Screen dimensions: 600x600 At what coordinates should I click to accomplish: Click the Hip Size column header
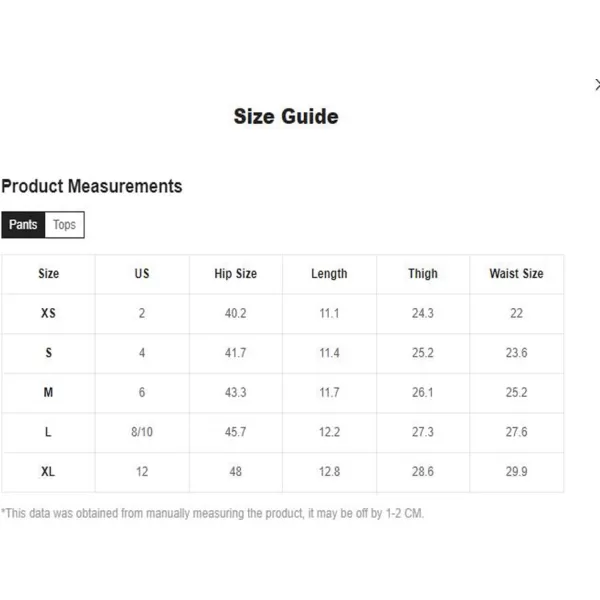click(235, 273)
